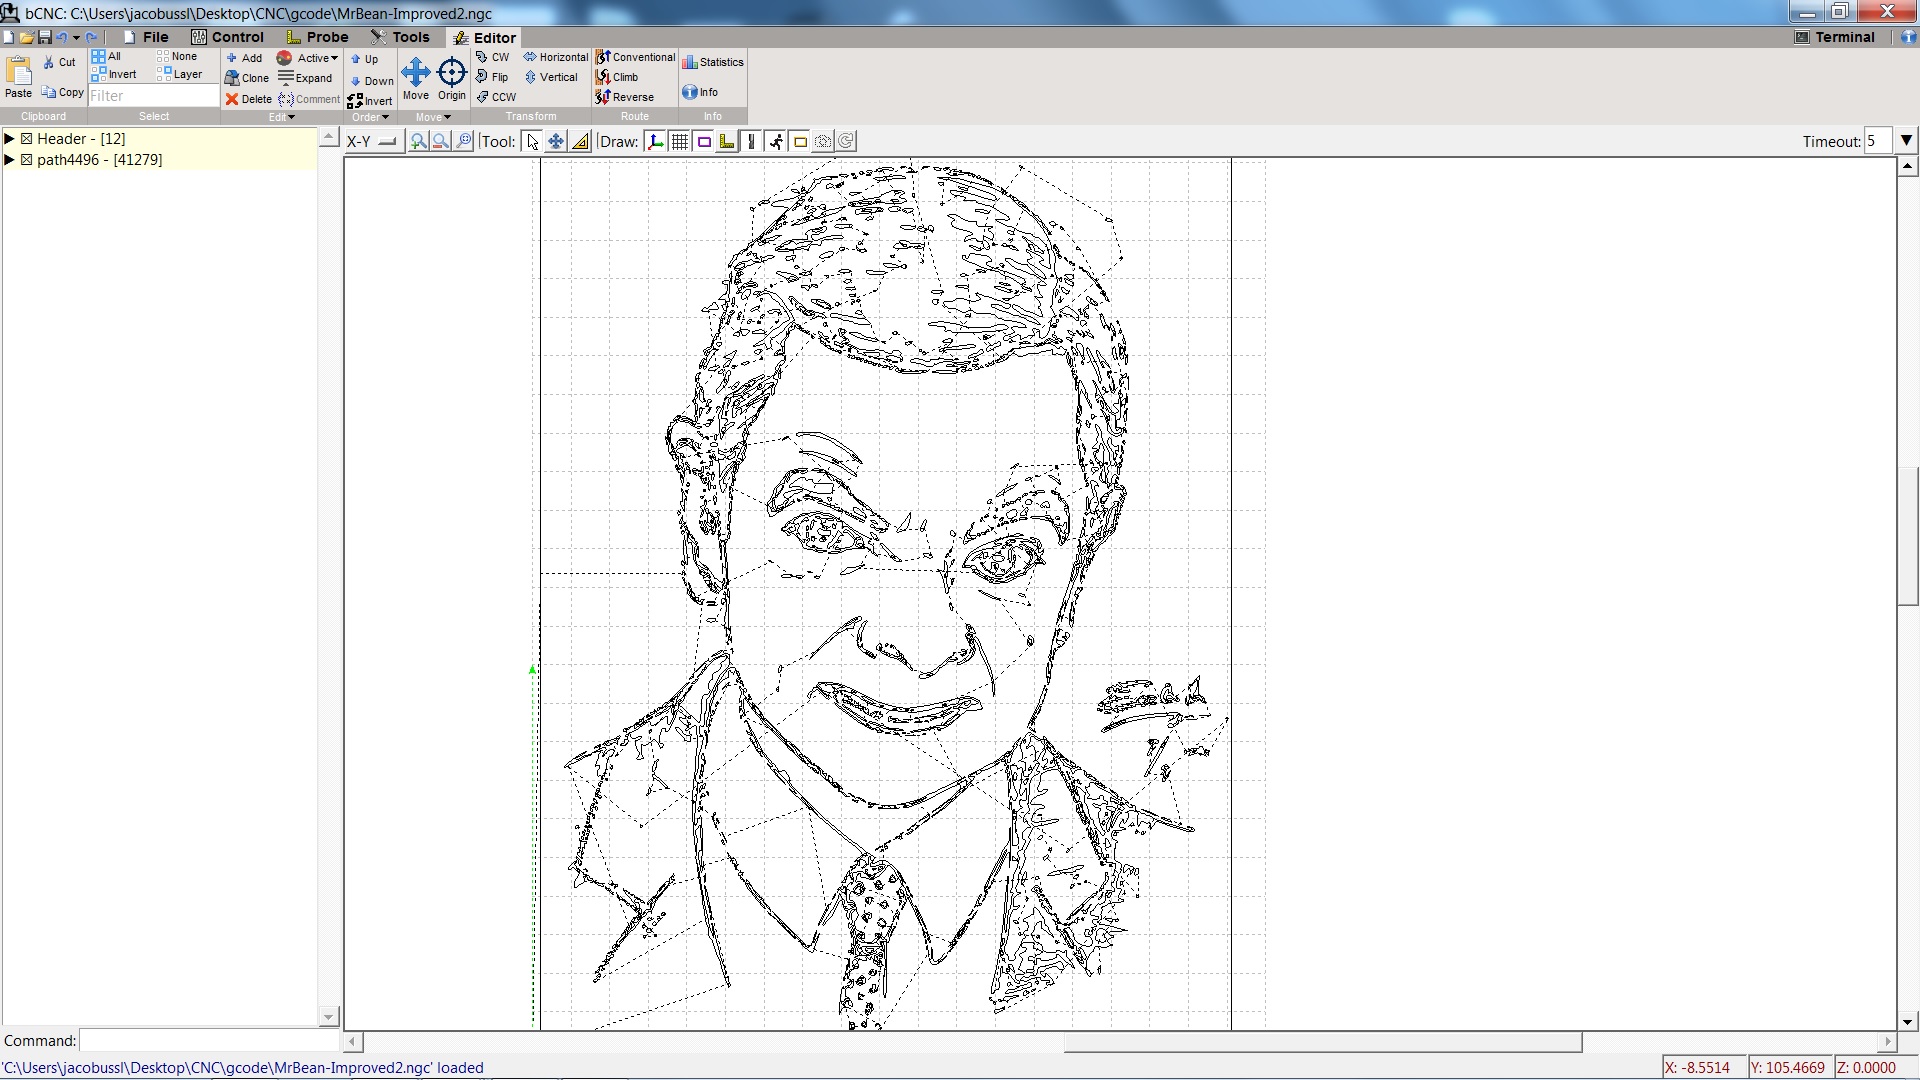The width and height of the screenshot is (1920, 1080).
Task: Click the redraw refresh icon in Draw toolbar
Action: (x=846, y=141)
